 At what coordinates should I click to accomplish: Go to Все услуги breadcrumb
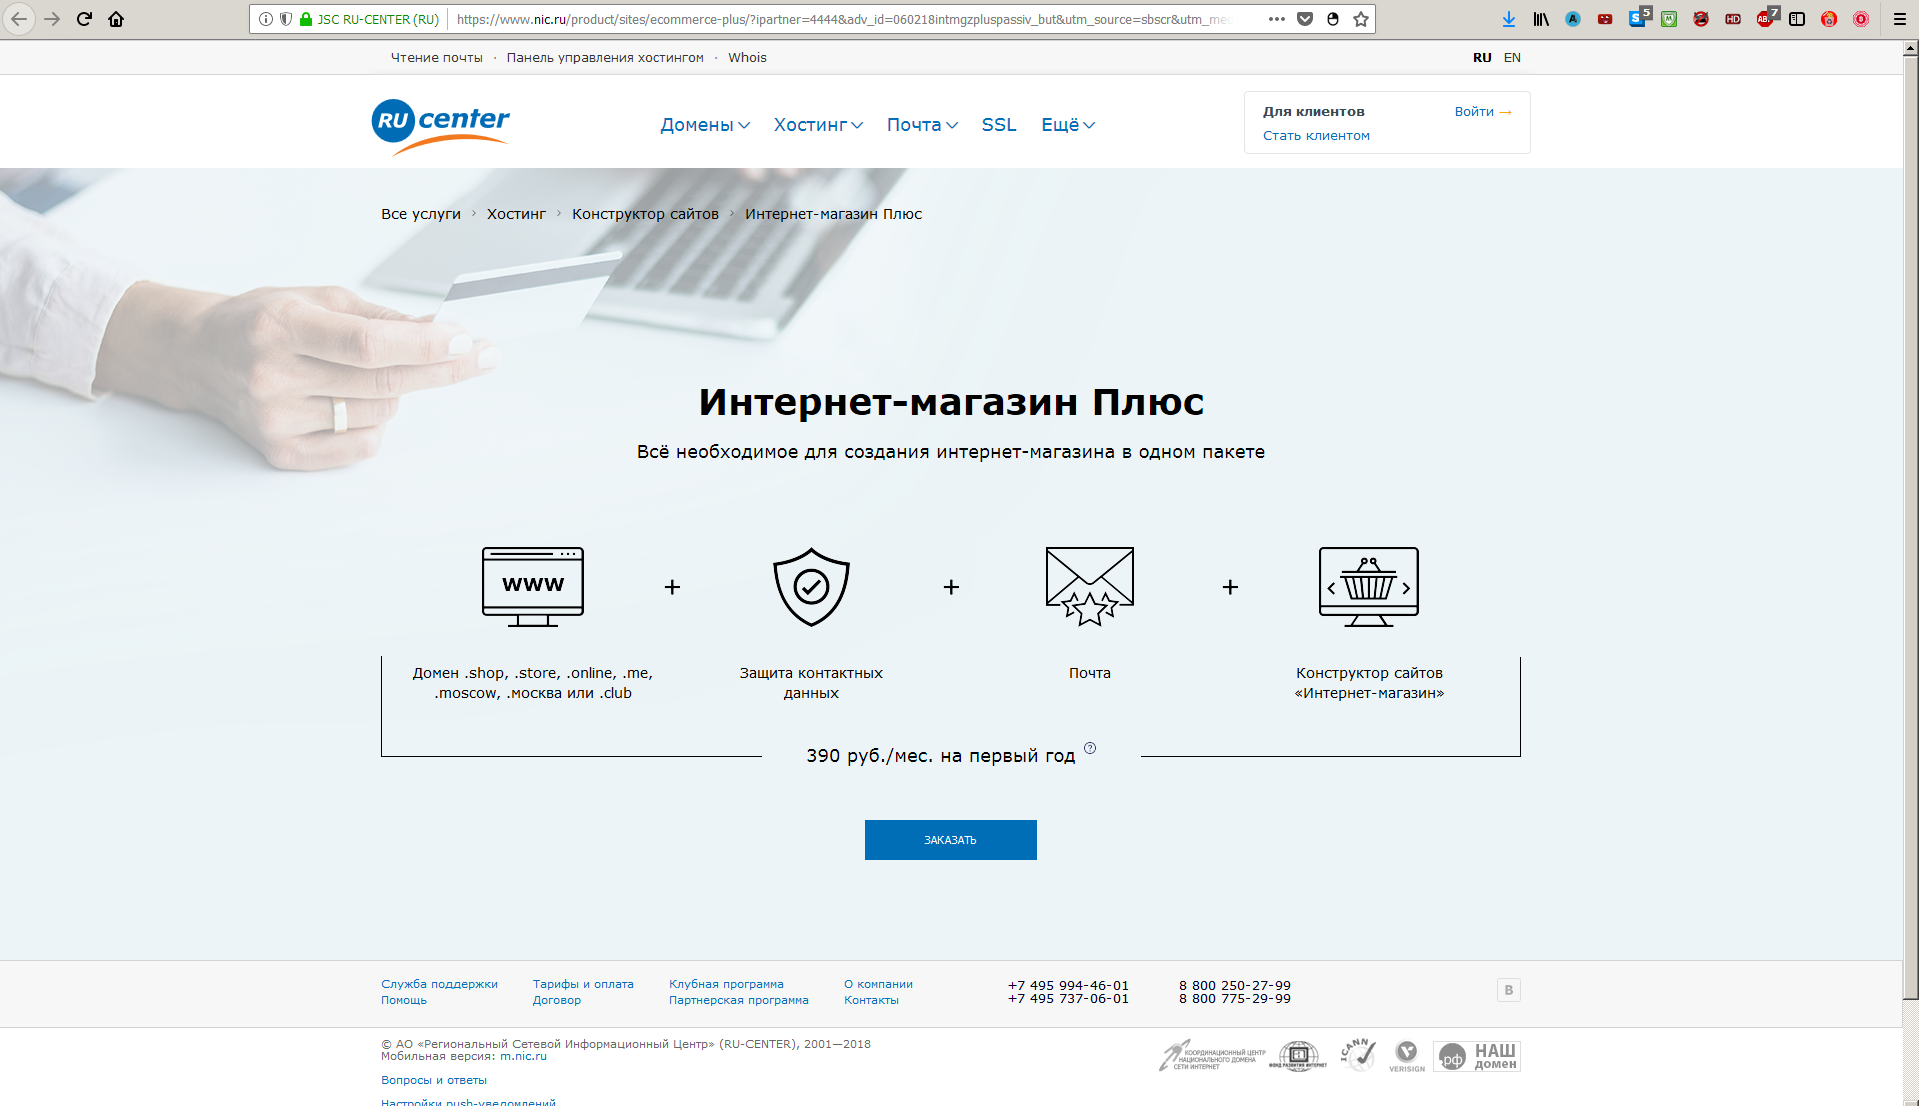(421, 214)
